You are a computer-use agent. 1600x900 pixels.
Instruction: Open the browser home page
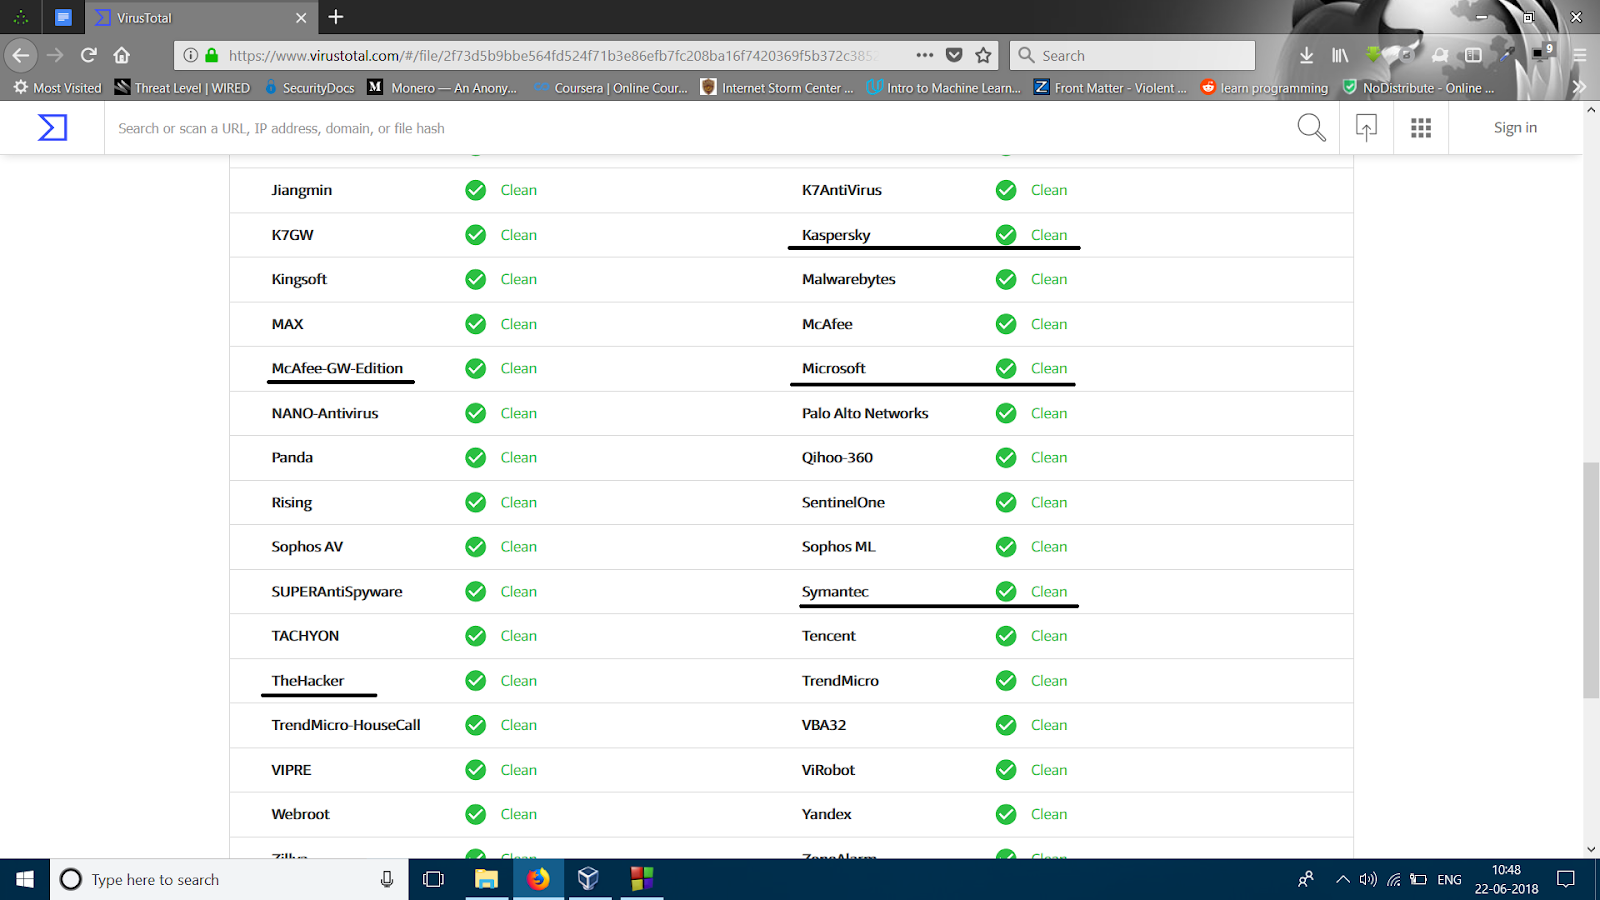tap(122, 55)
